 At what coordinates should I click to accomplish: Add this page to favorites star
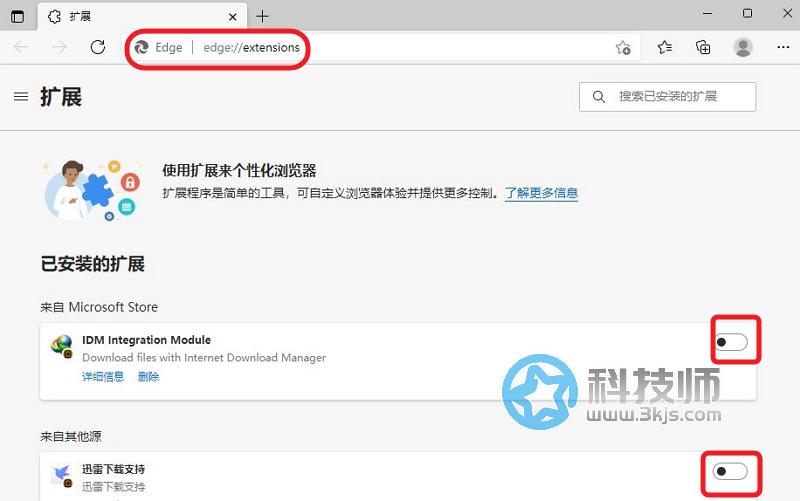(623, 47)
